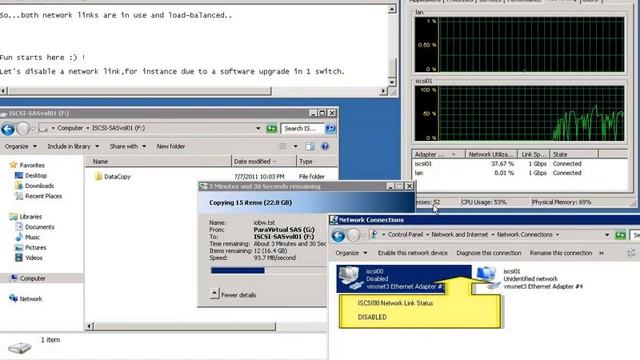Viewport: 640px width, 360px height.
Task: Open Explorer help question mark icon
Action: 325,146
